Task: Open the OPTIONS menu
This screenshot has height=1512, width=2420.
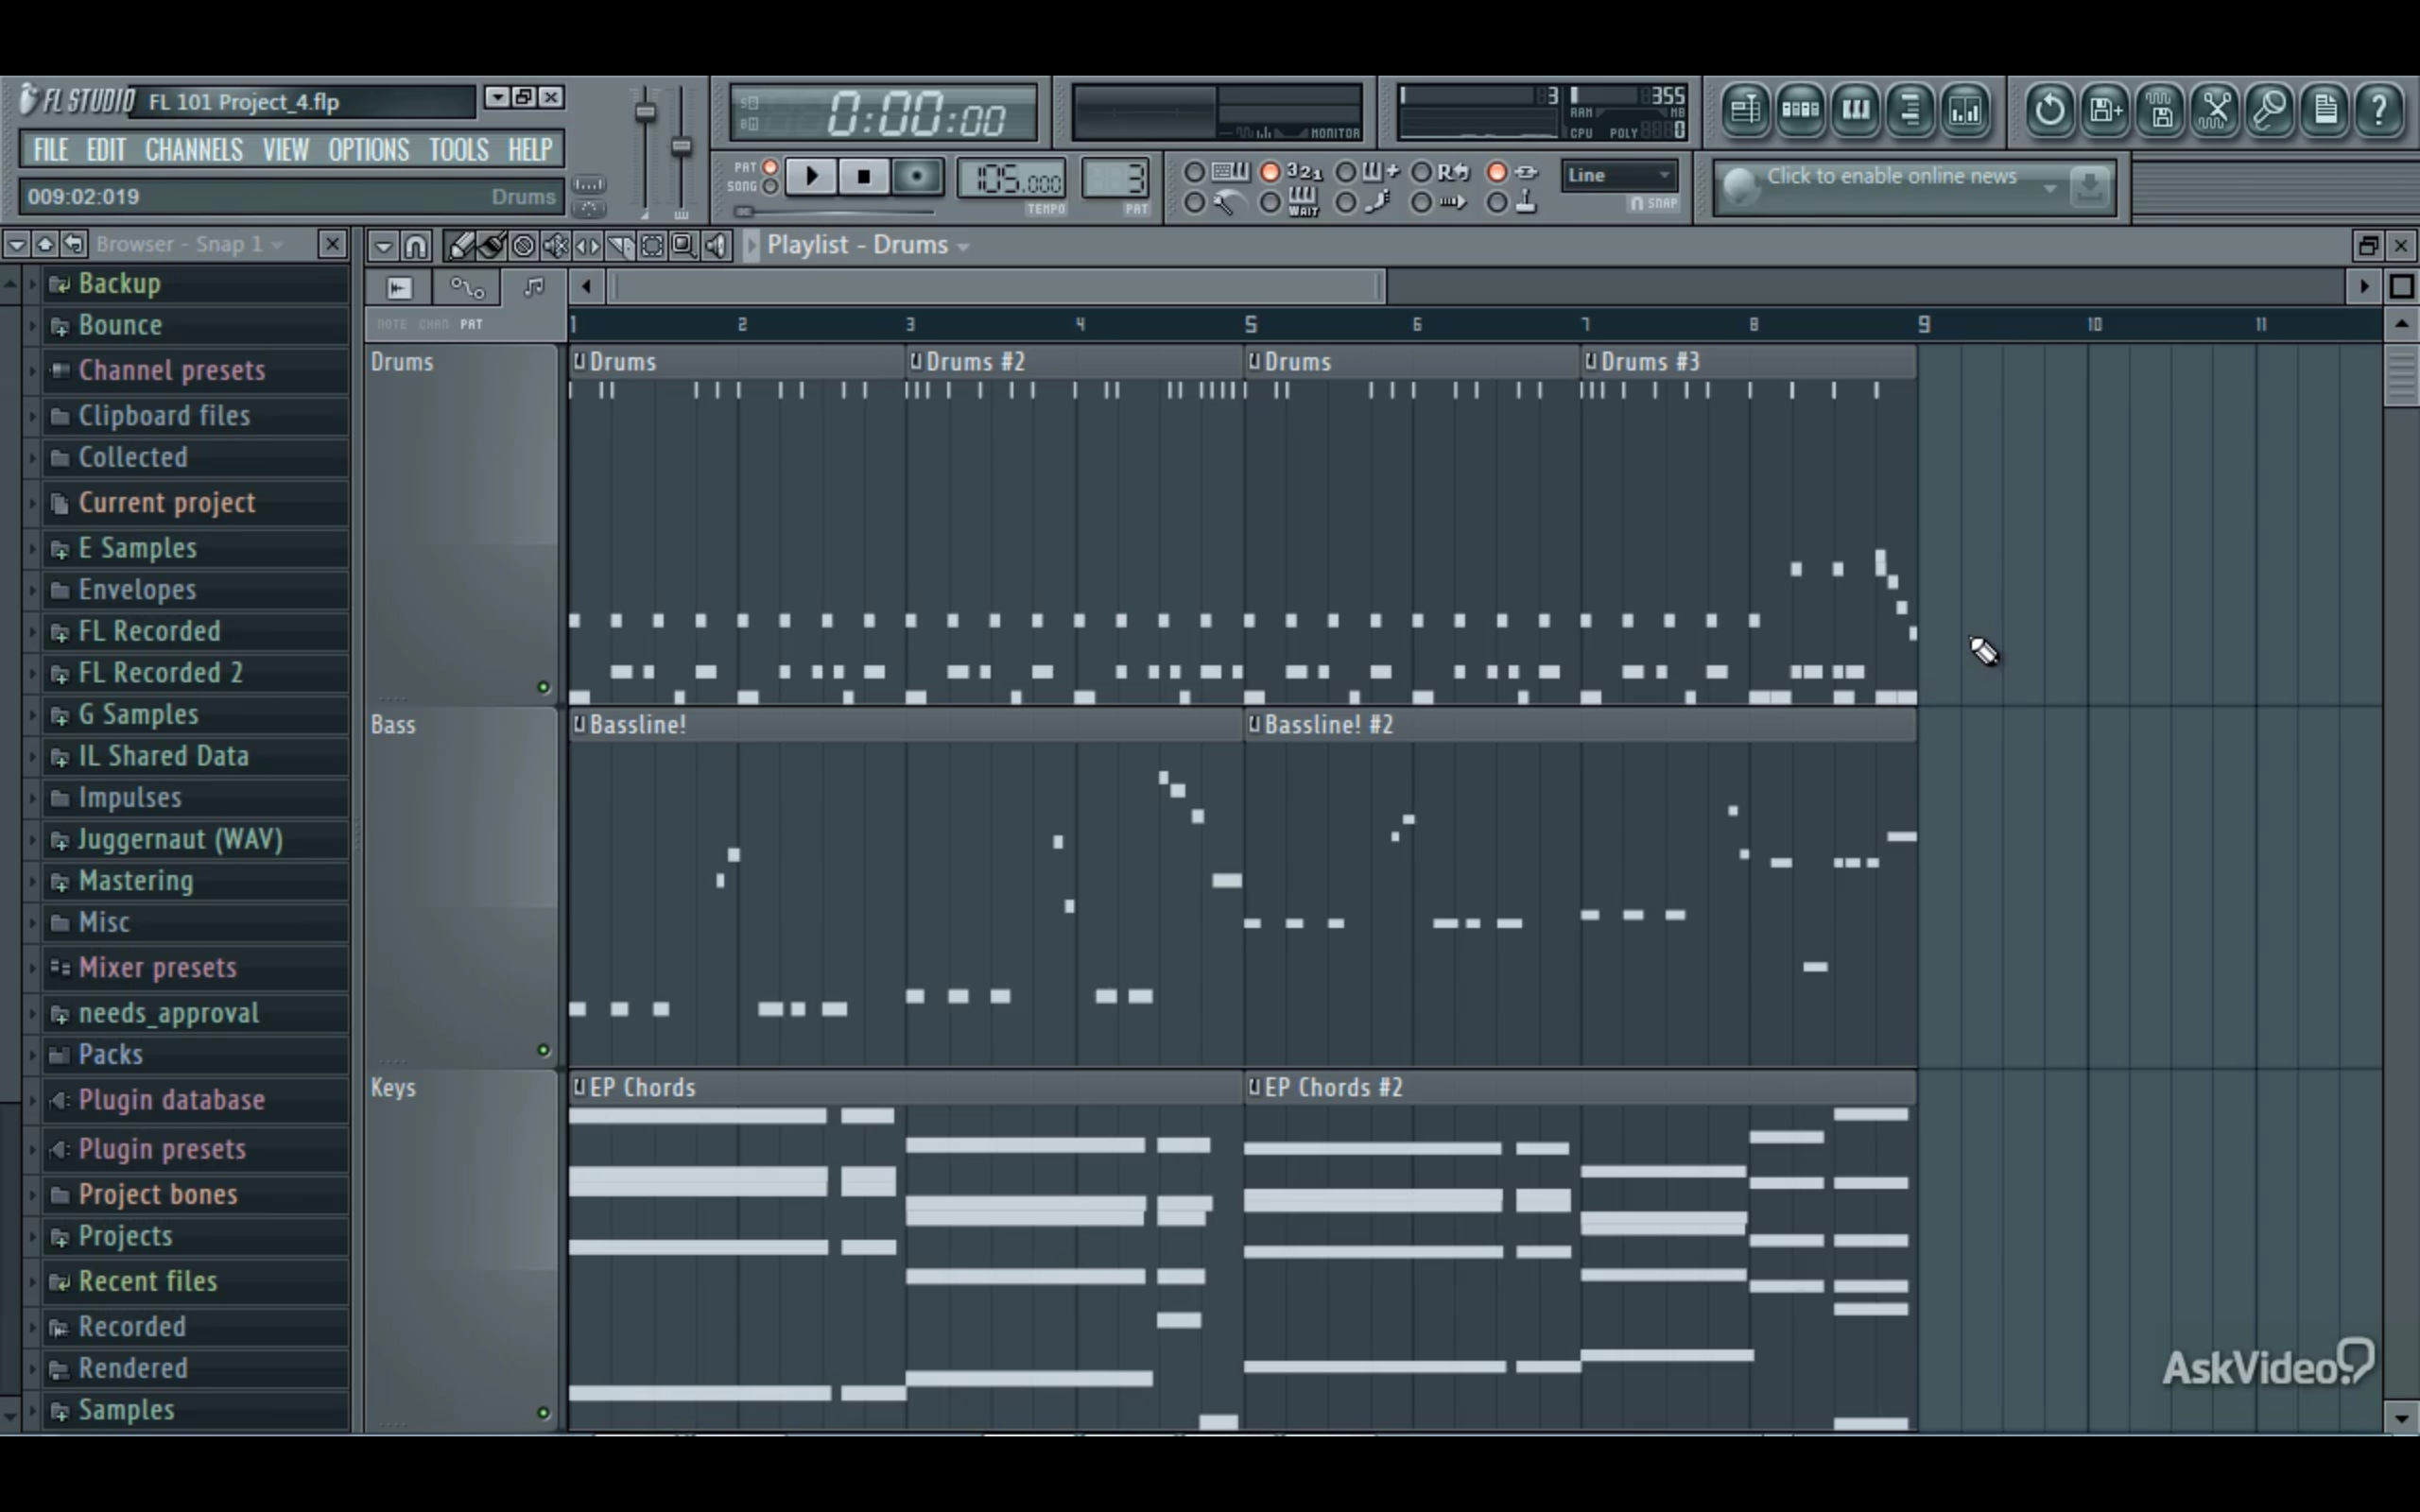Action: pos(367,149)
